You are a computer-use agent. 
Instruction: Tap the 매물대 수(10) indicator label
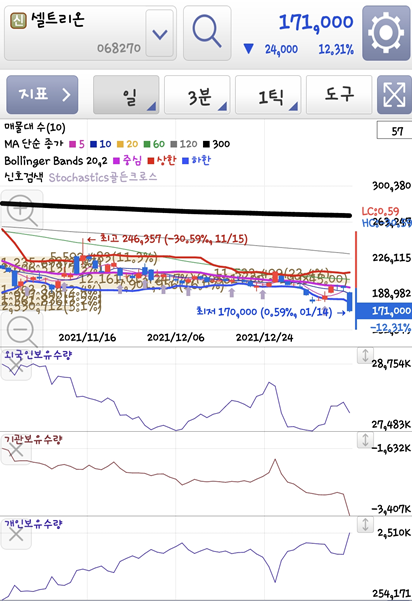(x=34, y=127)
